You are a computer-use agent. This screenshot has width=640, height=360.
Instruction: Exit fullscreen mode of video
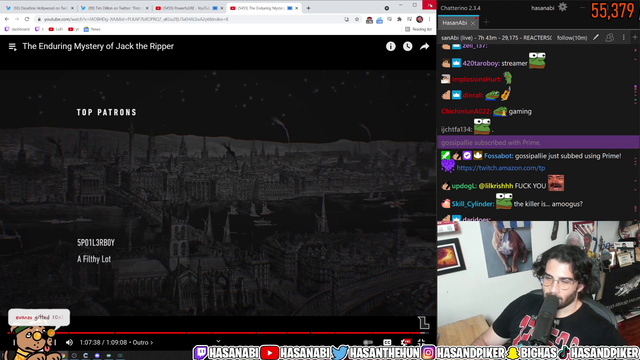[421, 342]
